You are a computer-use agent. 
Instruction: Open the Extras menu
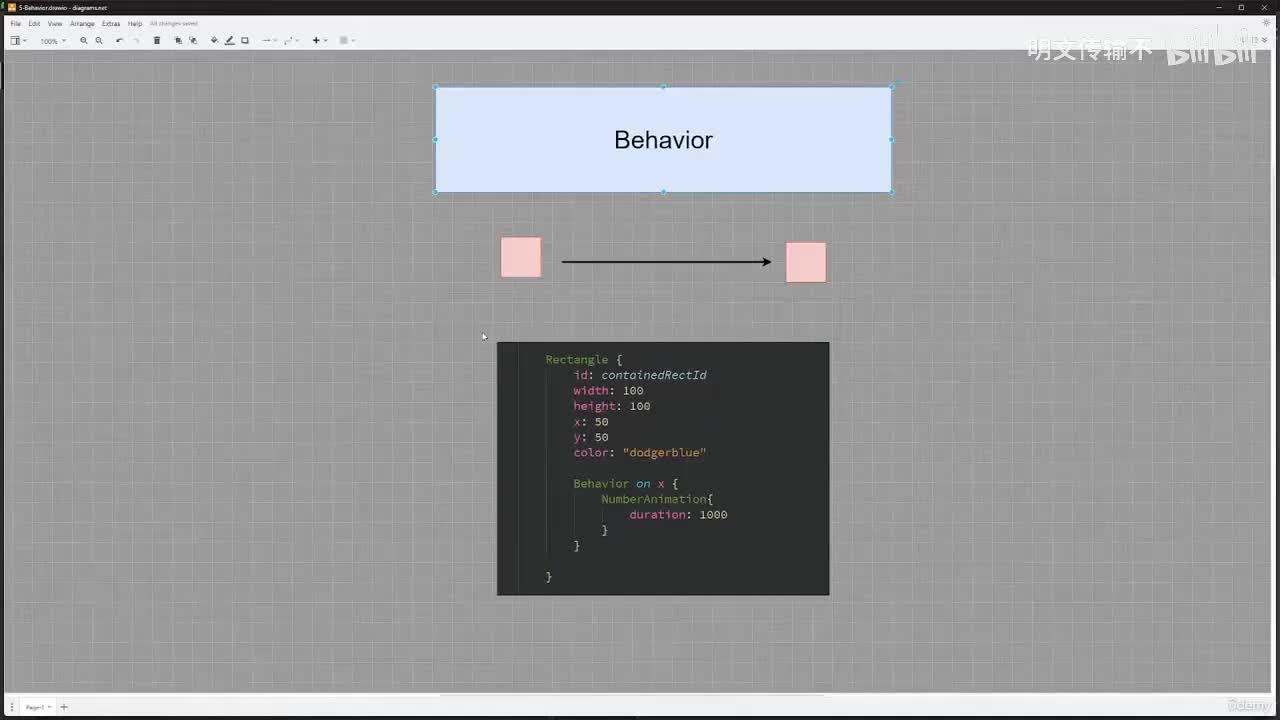click(x=111, y=23)
